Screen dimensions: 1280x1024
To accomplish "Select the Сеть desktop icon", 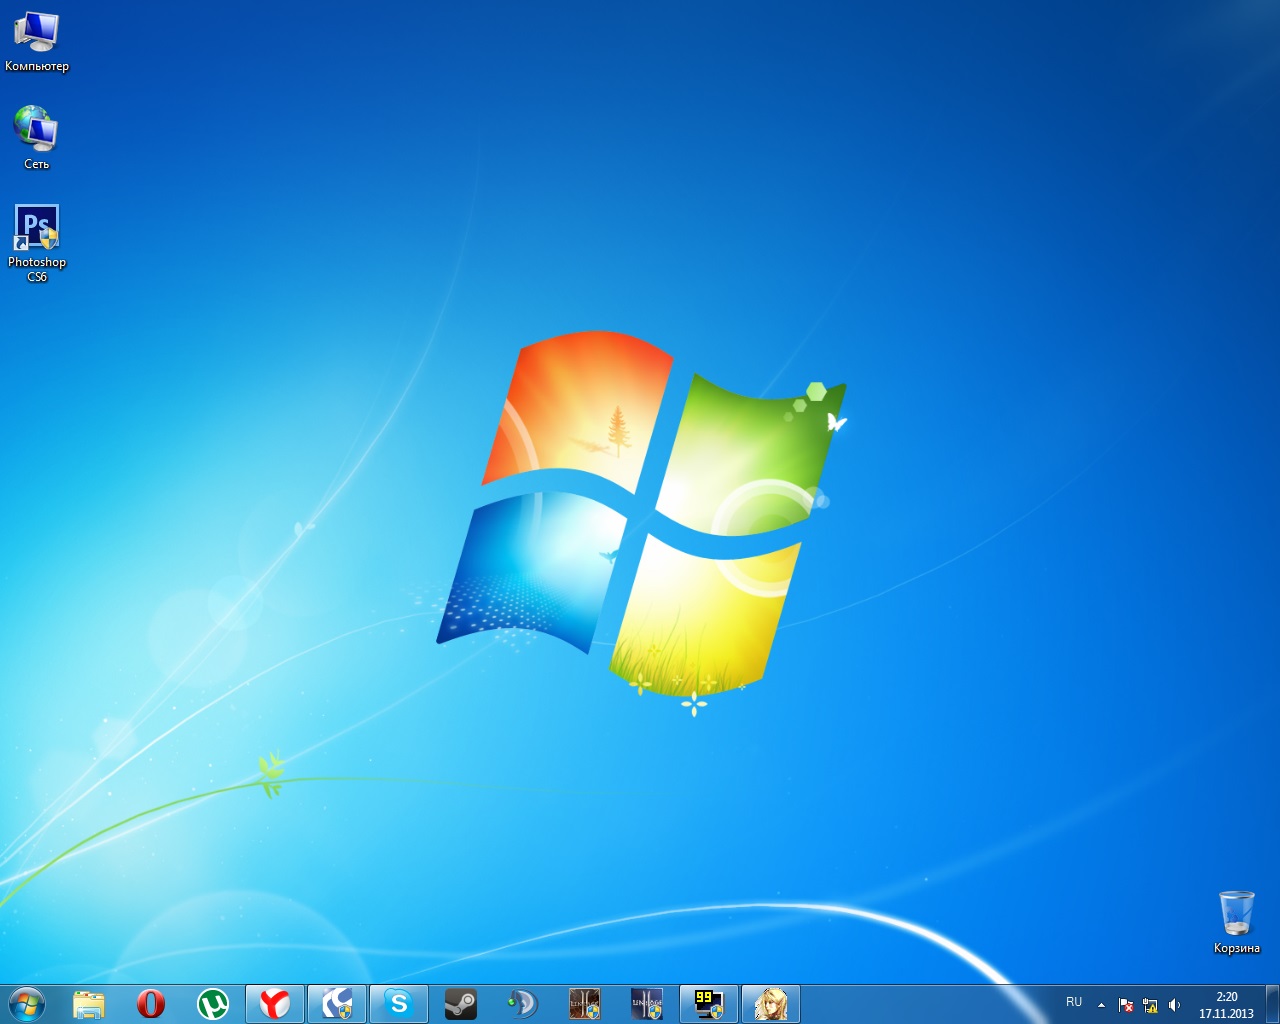I will [x=37, y=137].
